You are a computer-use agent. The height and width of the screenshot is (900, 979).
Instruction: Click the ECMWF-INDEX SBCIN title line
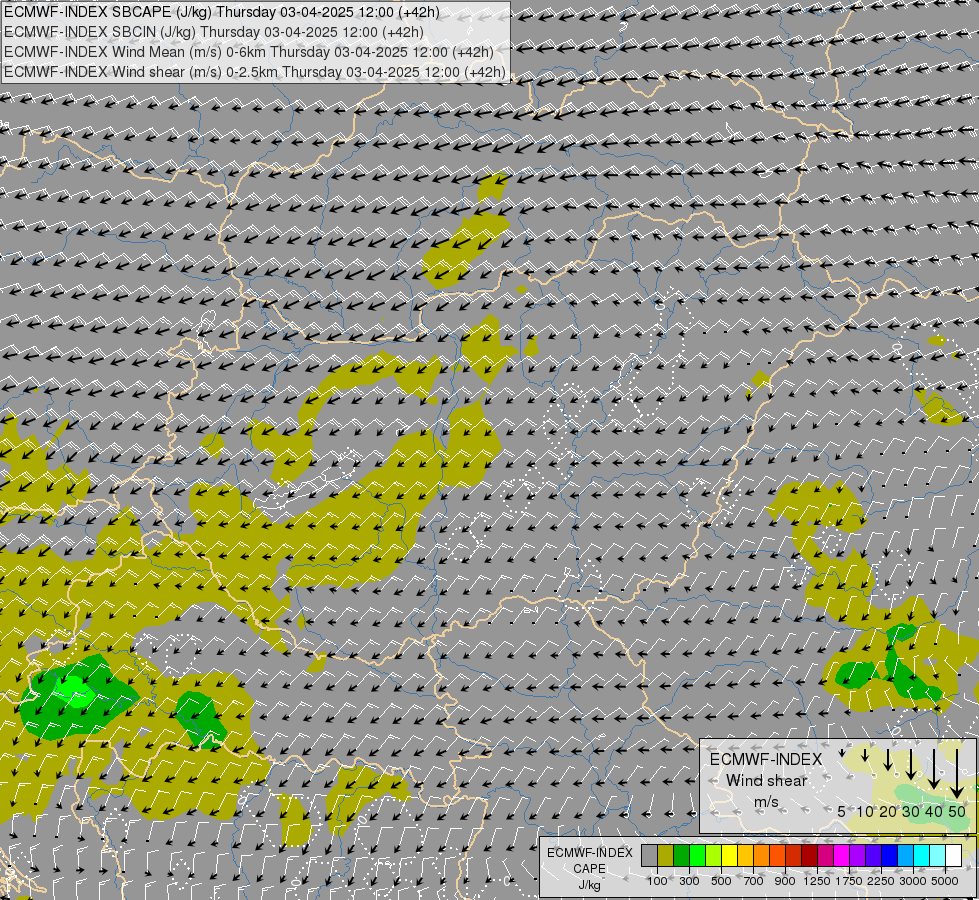(x=214, y=32)
